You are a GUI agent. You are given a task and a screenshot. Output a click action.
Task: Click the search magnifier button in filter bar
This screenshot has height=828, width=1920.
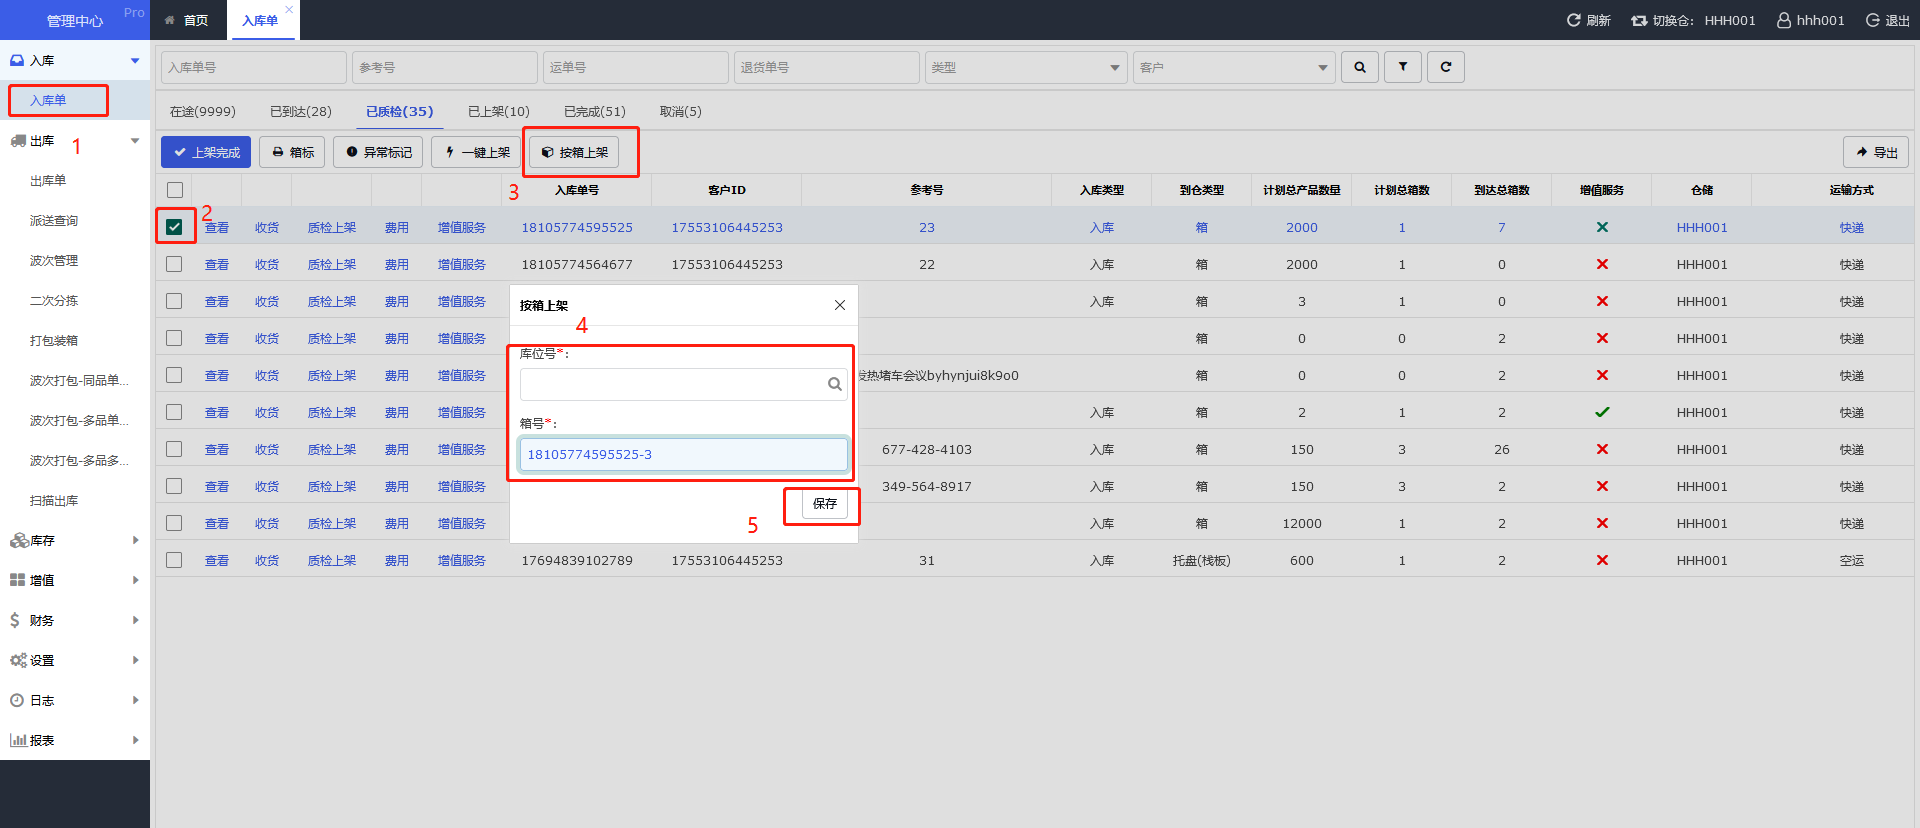pyautogui.click(x=1360, y=67)
